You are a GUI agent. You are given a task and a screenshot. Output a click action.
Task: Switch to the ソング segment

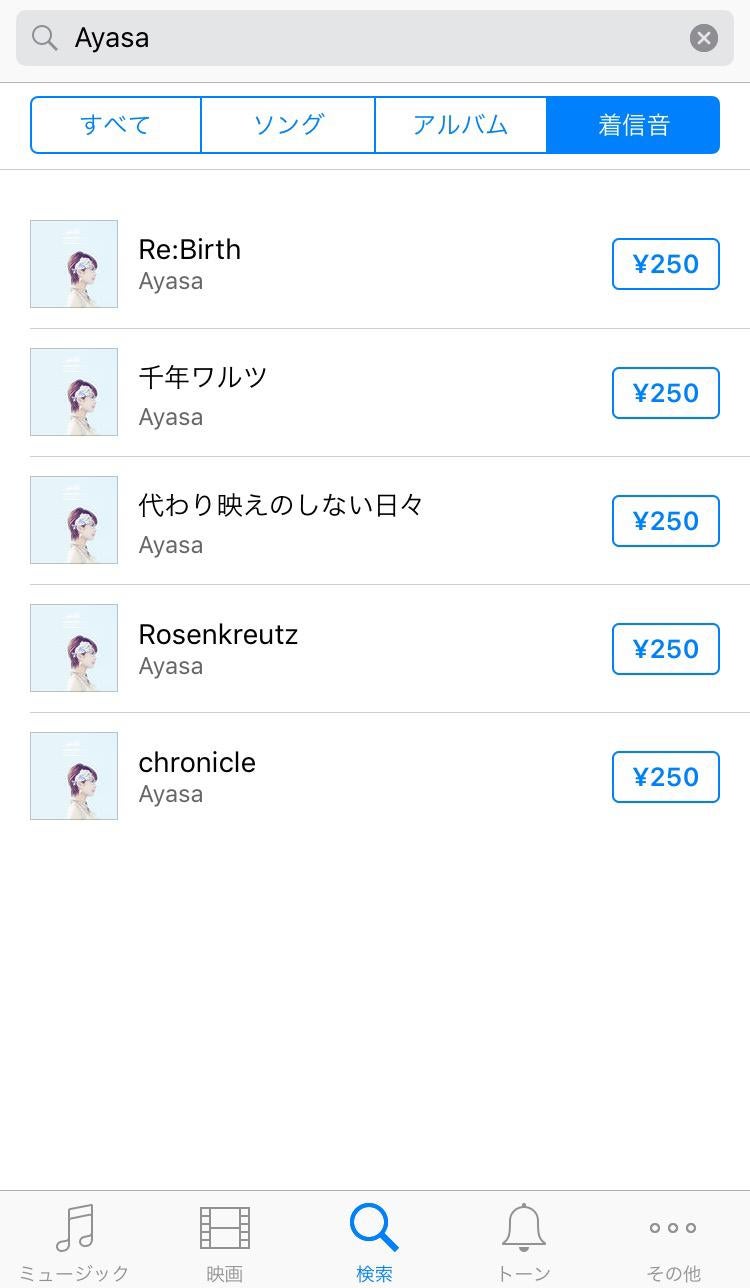click(x=288, y=125)
